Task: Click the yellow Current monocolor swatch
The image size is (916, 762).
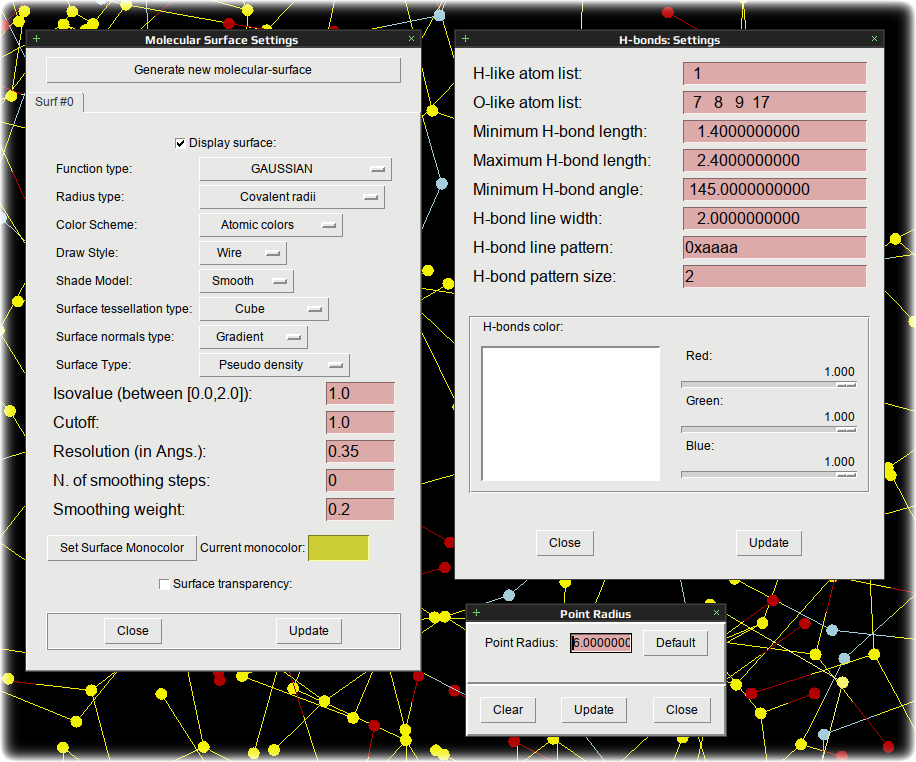Action: 338,548
